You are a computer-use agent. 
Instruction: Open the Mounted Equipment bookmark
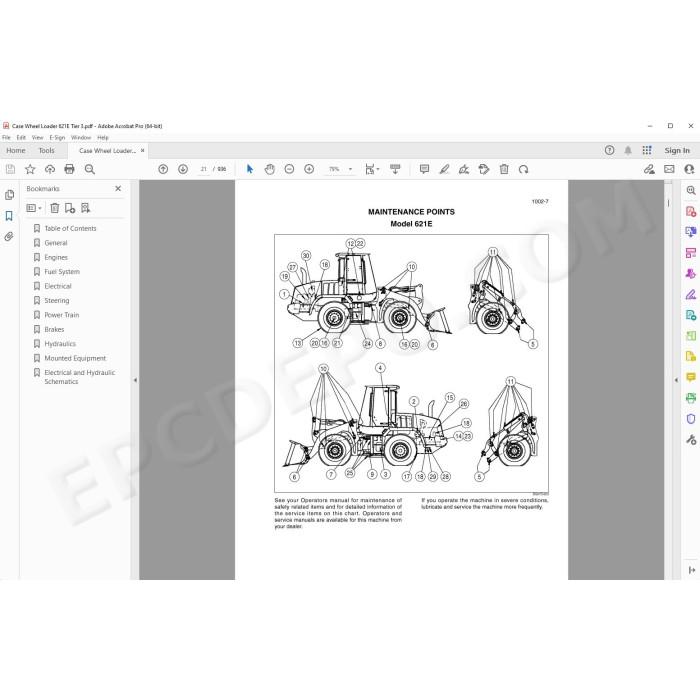(x=75, y=358)
